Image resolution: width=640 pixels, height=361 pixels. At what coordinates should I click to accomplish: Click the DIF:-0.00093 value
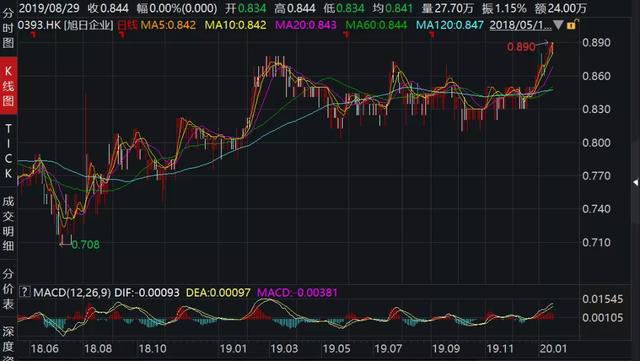point(147,292)
